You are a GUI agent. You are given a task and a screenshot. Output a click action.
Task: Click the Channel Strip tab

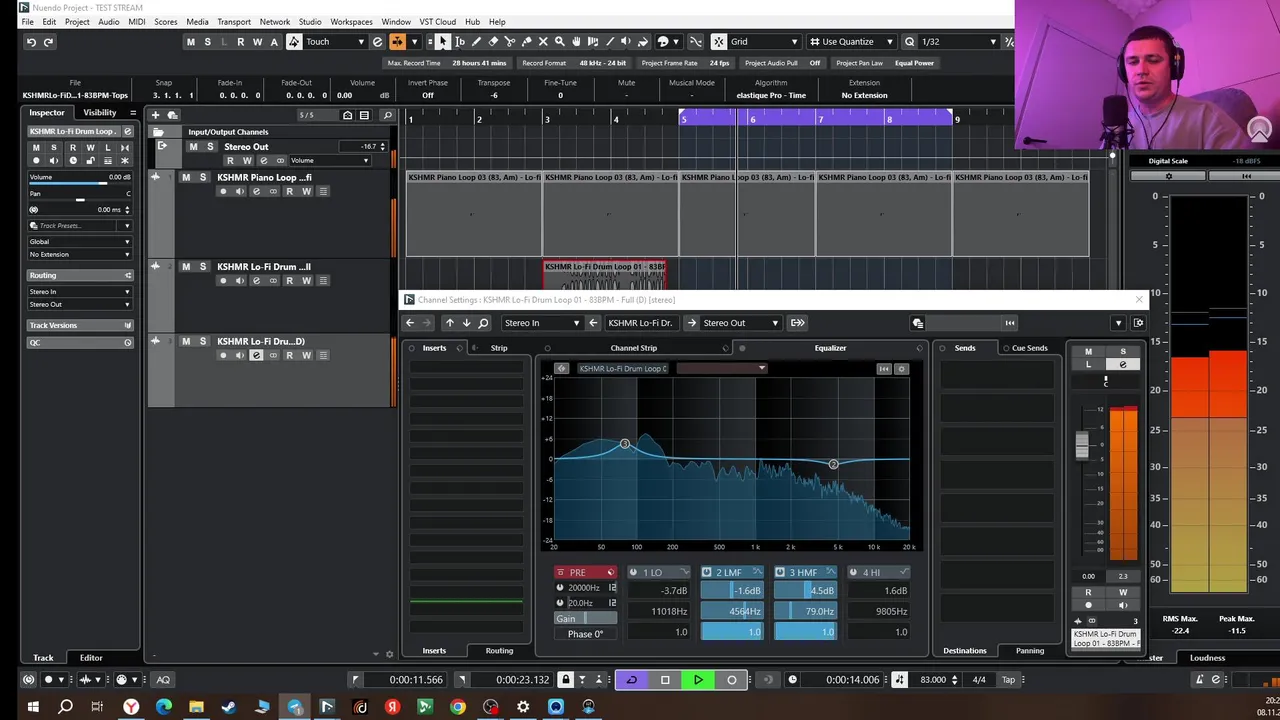coord(633,348)
